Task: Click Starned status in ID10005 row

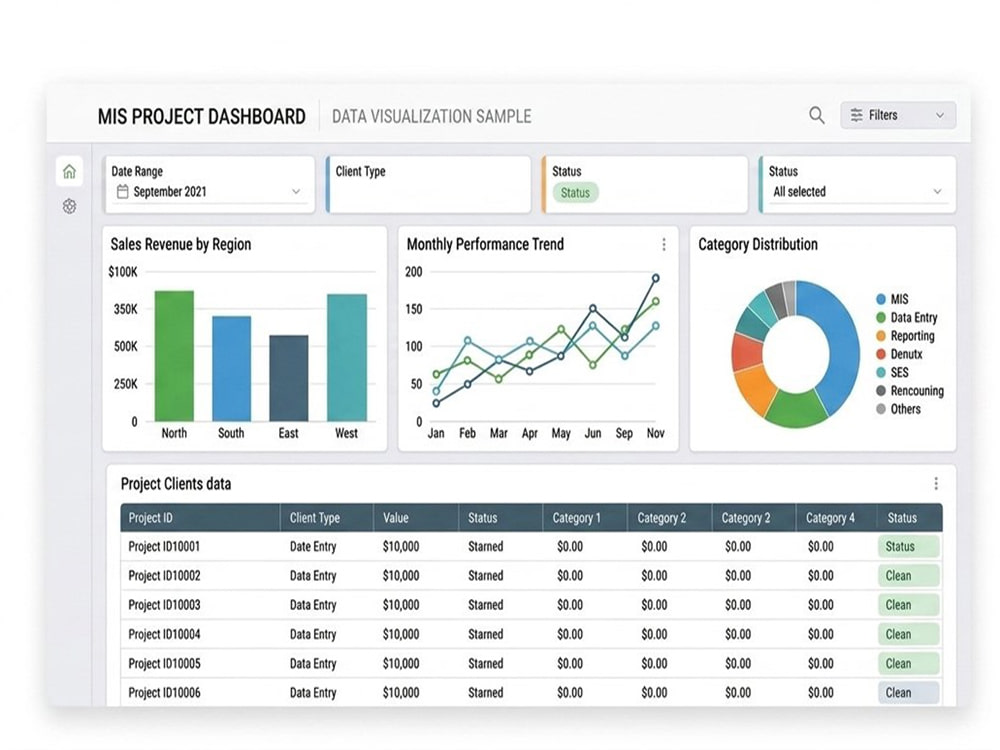Action: tap(485, 664)
